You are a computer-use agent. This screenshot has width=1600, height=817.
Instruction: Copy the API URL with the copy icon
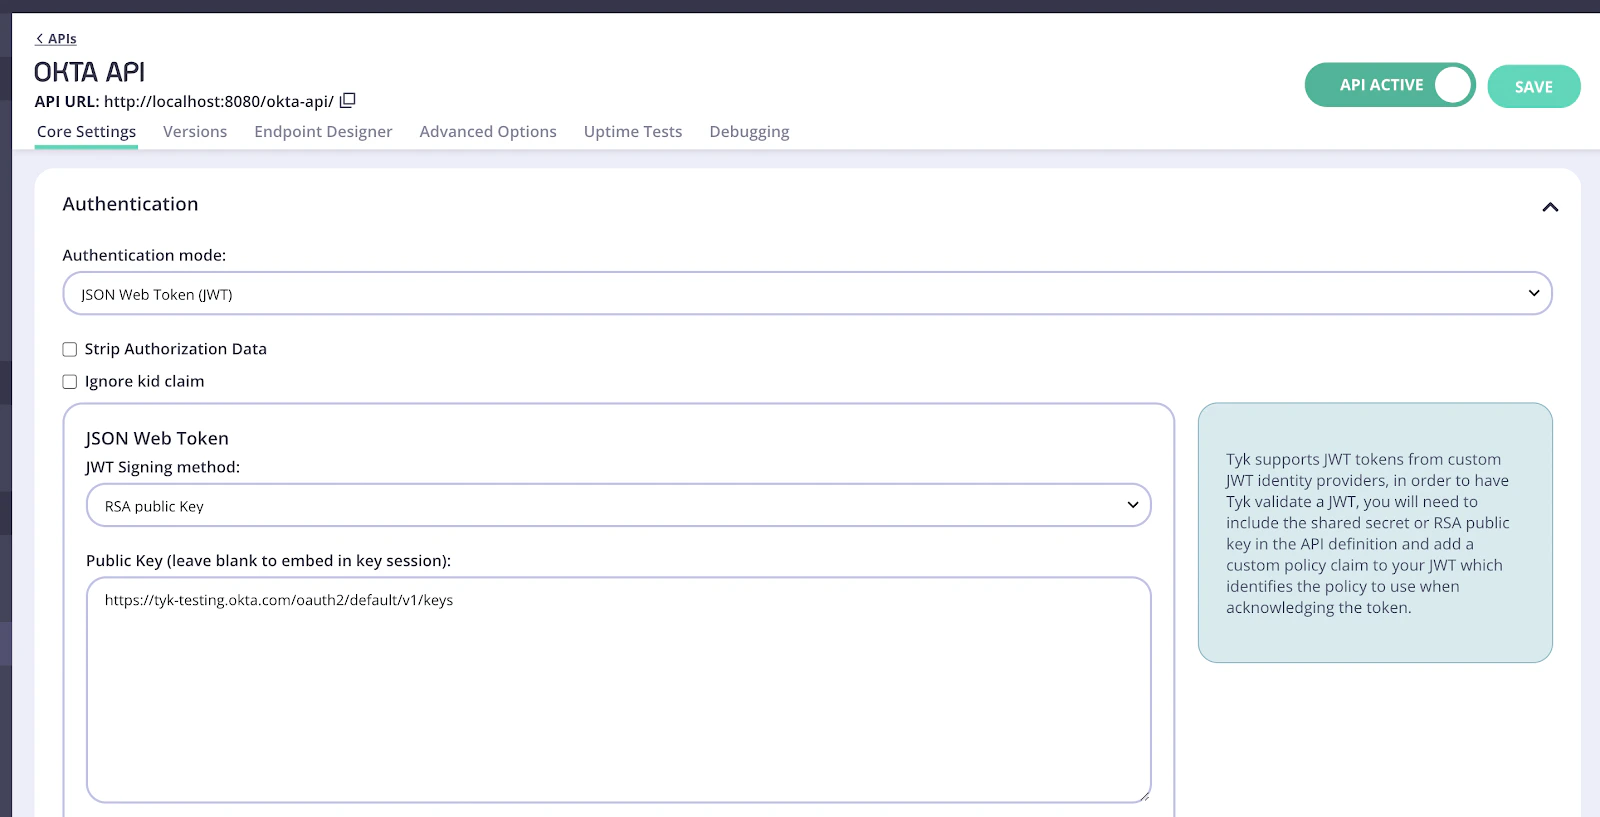pos(347,100)
